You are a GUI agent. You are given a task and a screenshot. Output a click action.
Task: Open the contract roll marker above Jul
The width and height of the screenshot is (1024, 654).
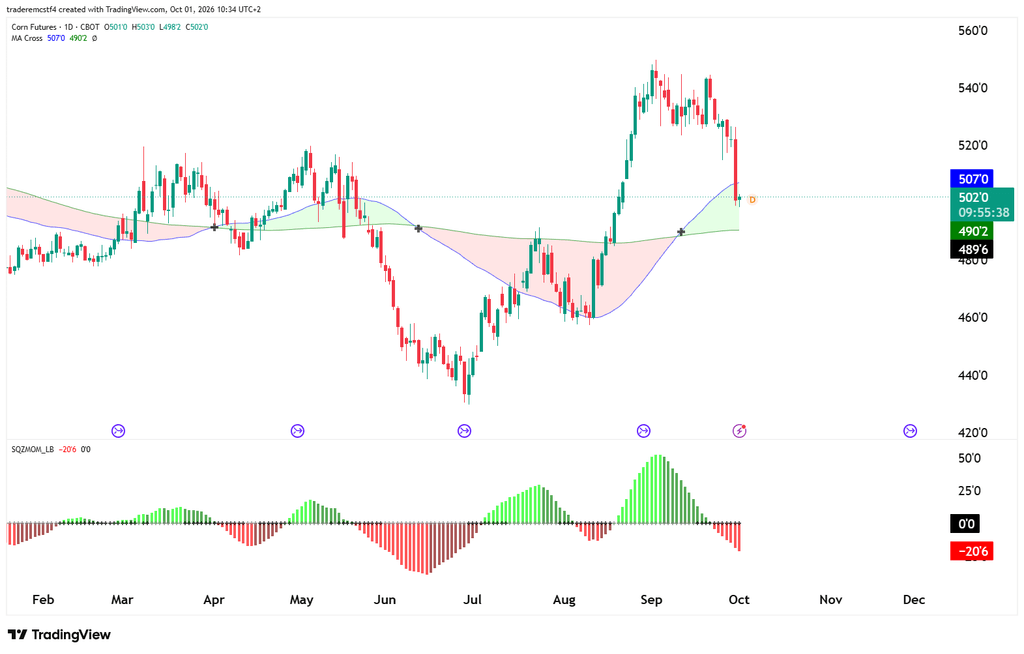(464, 431)
